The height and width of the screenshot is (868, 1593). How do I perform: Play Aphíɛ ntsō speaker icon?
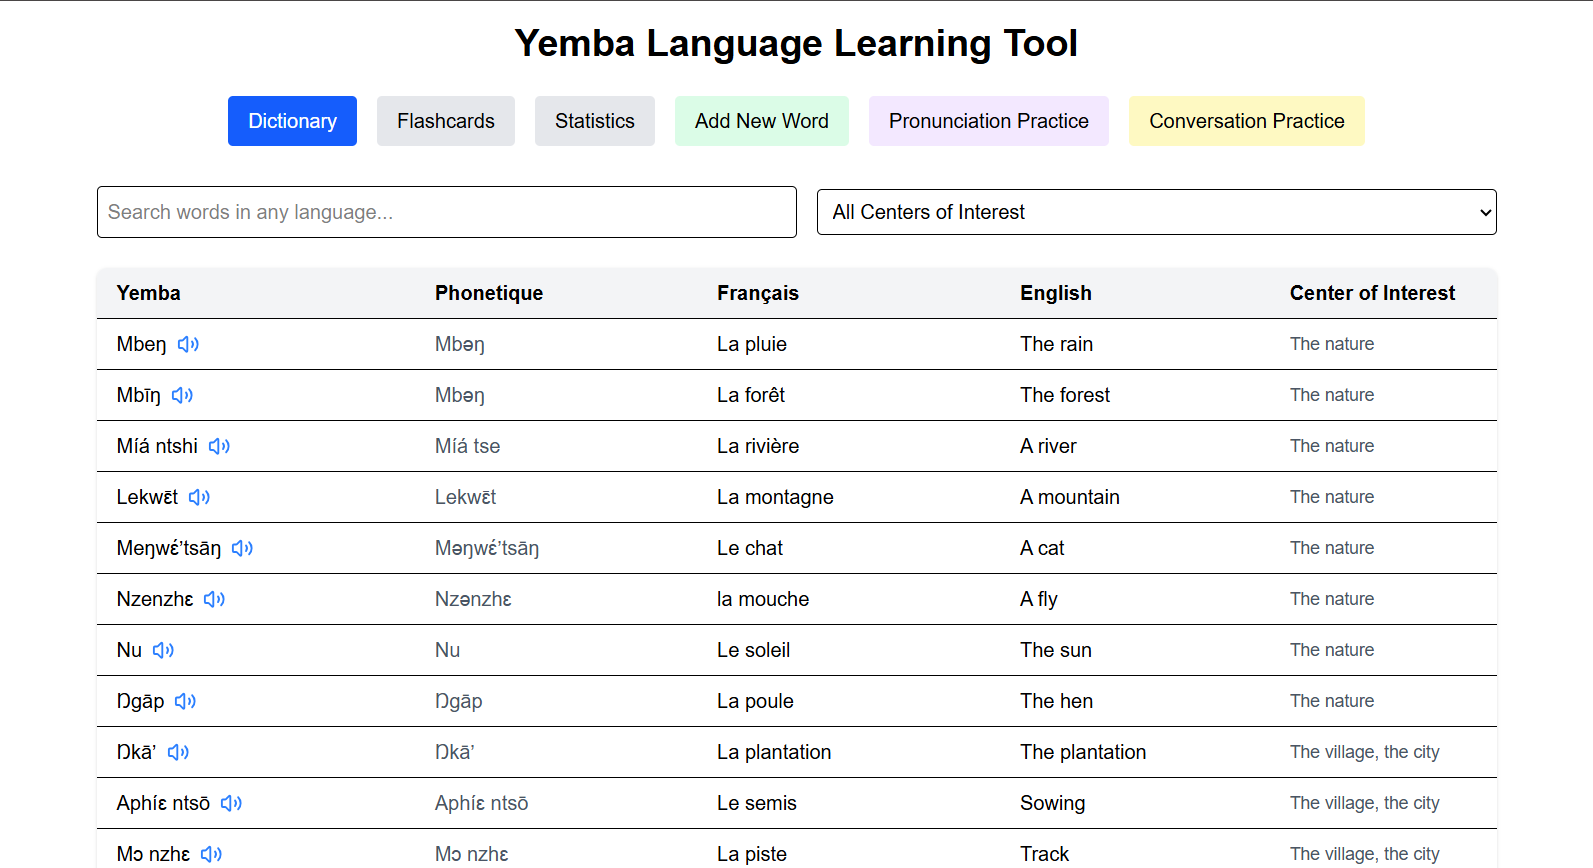[231, 803]
